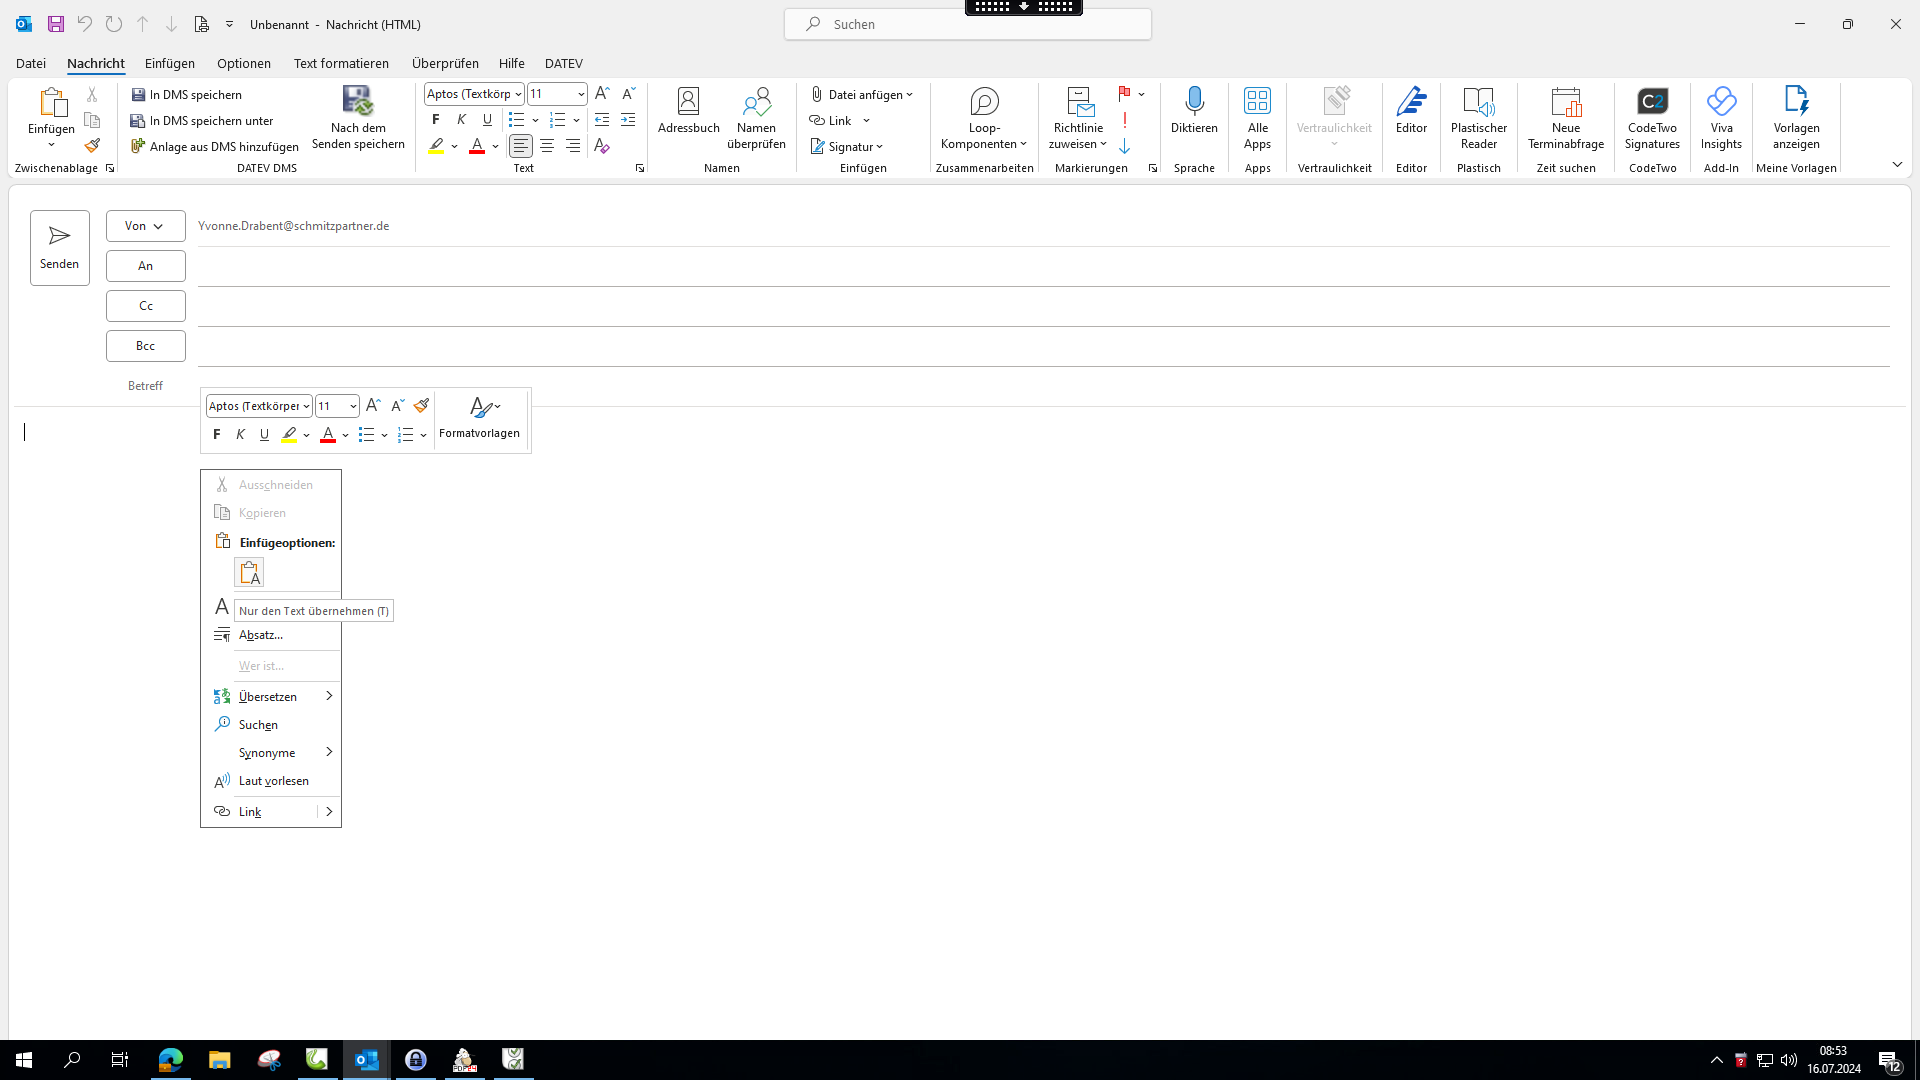Toggle underline in the ribbon Text group
Screen dimensions: 1920x1080
487,120
